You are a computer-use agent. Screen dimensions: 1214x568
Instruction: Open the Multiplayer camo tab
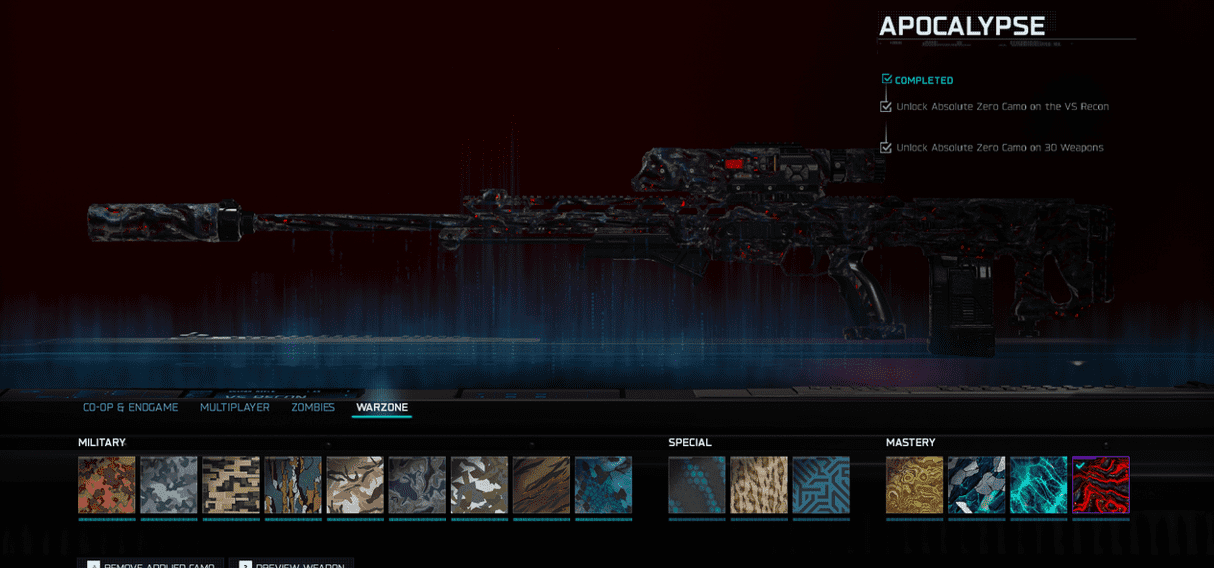pyautogui.click(x=235, y=408)
